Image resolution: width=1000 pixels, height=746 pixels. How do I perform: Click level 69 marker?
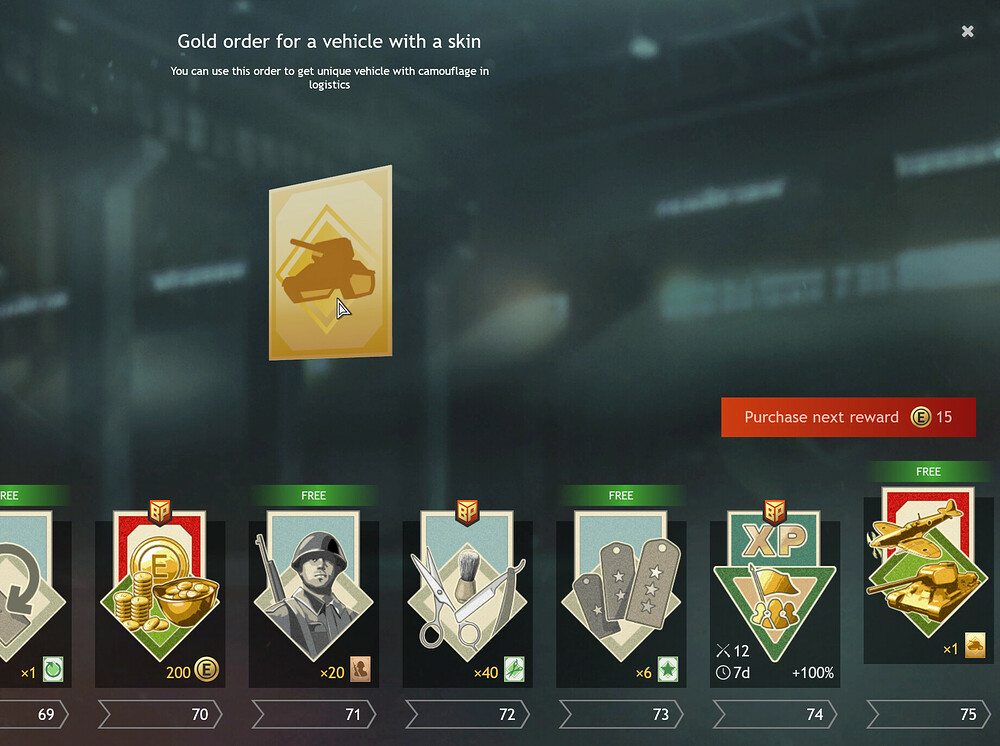click(x=33, y=714)
